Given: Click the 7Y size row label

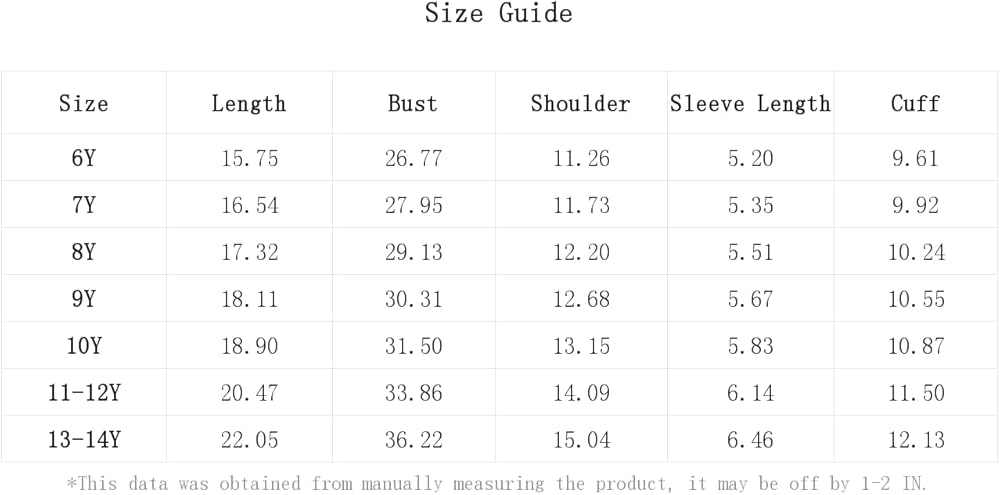Looking at the screenshot, I should click(x=83, y=205).
